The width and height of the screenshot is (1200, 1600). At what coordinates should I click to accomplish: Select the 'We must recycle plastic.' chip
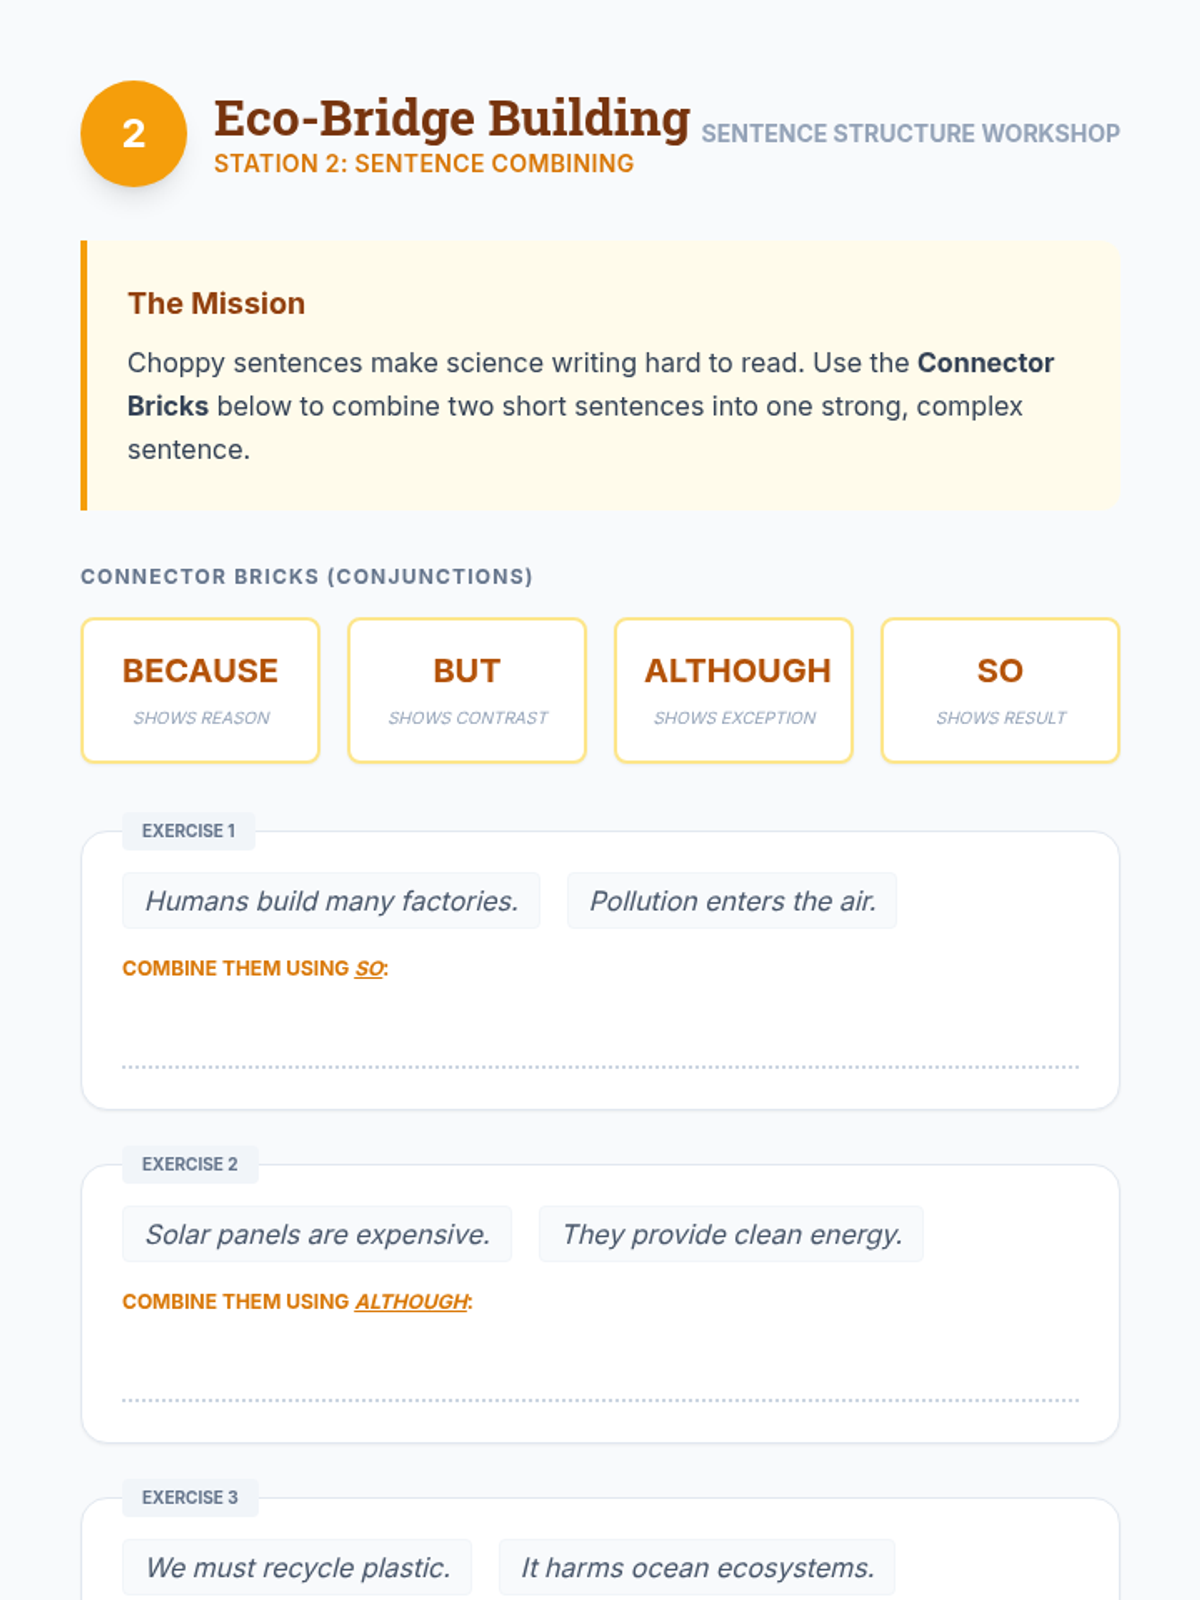297,1567
